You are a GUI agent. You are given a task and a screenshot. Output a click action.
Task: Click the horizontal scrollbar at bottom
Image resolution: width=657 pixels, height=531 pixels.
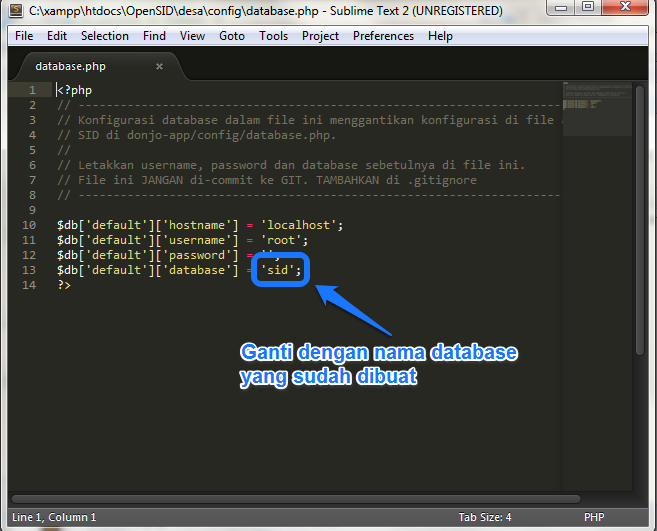(300, 497)
